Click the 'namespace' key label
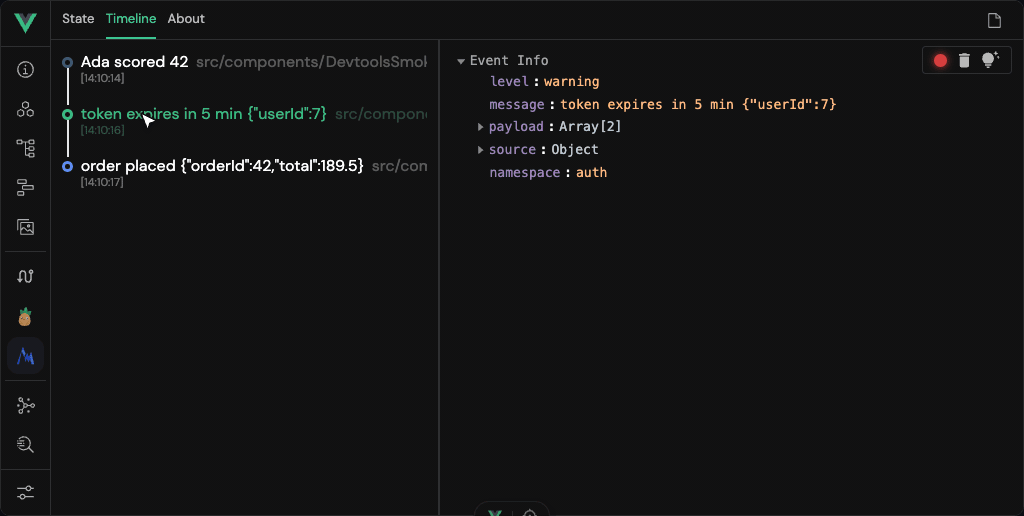 [x=525, y=172]
